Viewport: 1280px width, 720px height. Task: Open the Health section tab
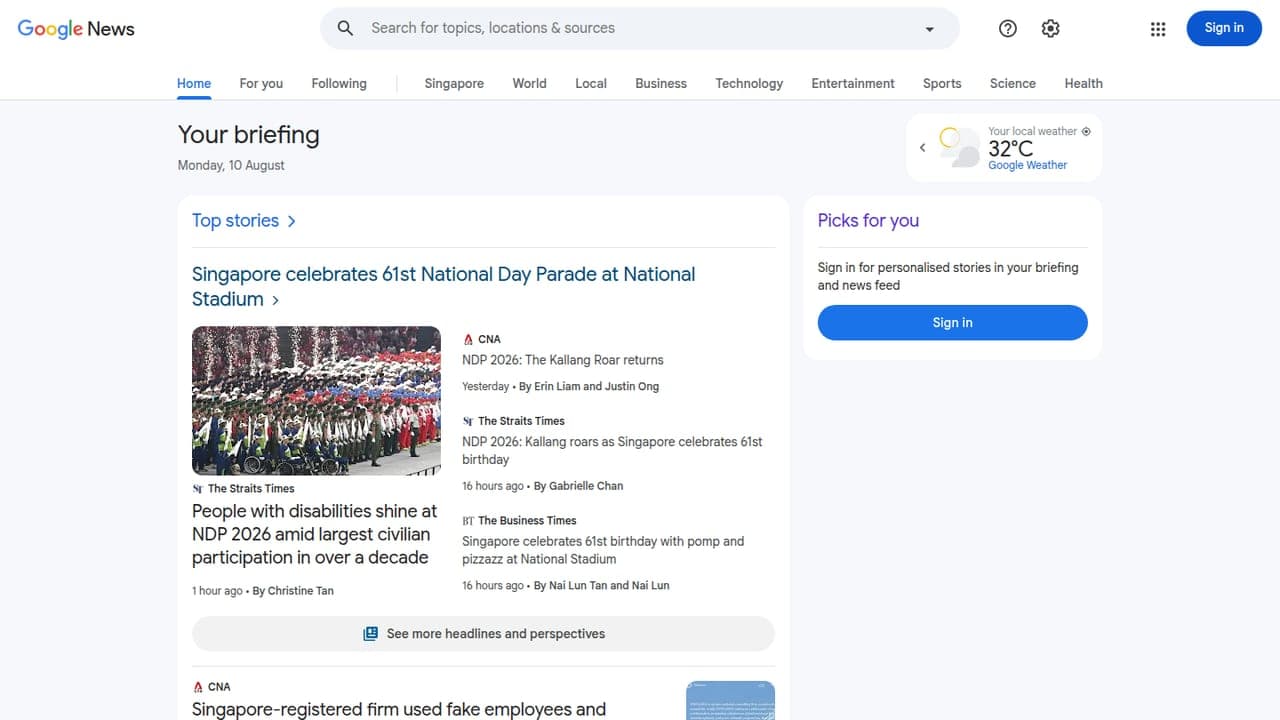pyautogui.click(x=1083, y=83)
